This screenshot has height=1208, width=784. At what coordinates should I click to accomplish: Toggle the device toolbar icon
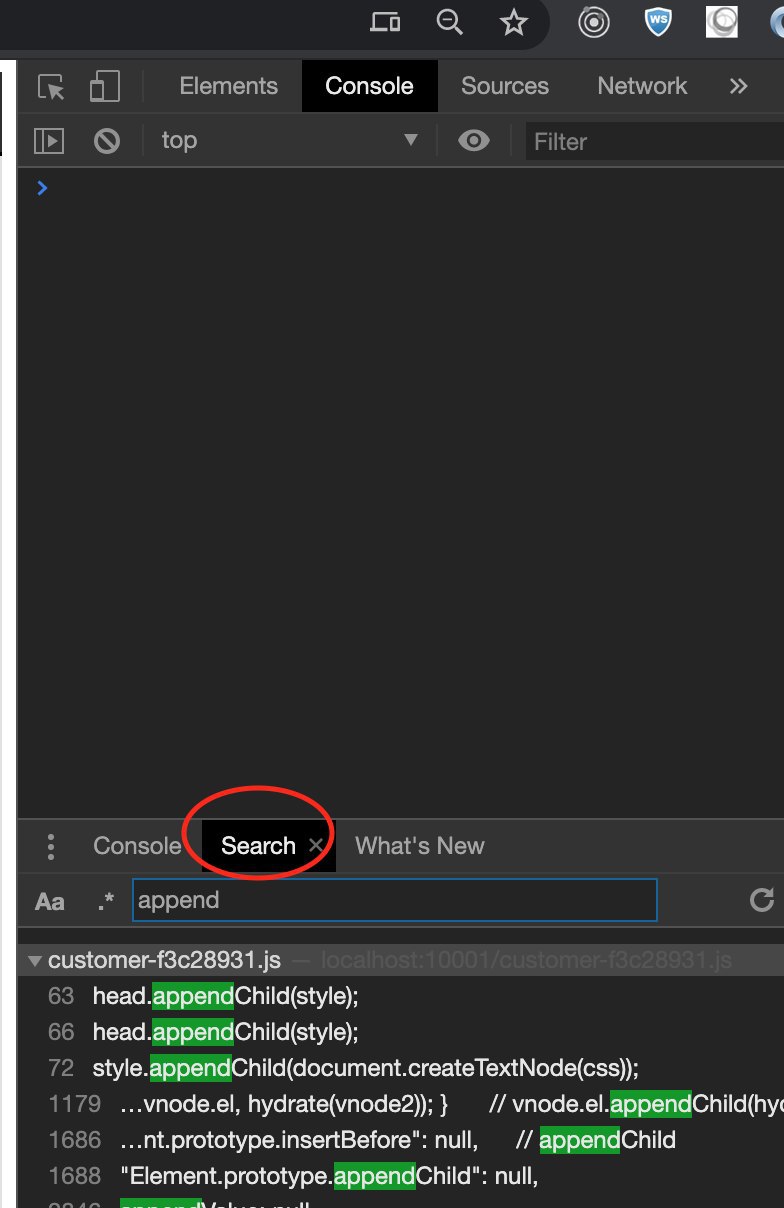104,87
